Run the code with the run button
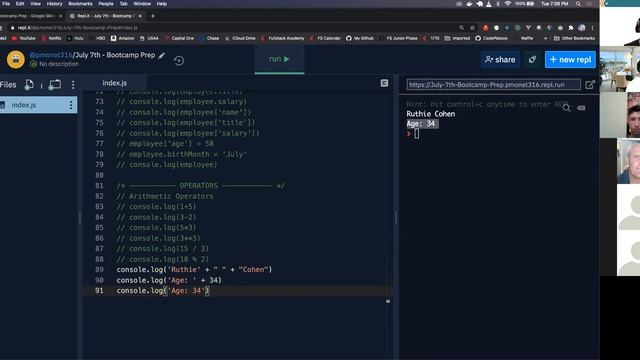640x360 pixels. click(279, 59)
